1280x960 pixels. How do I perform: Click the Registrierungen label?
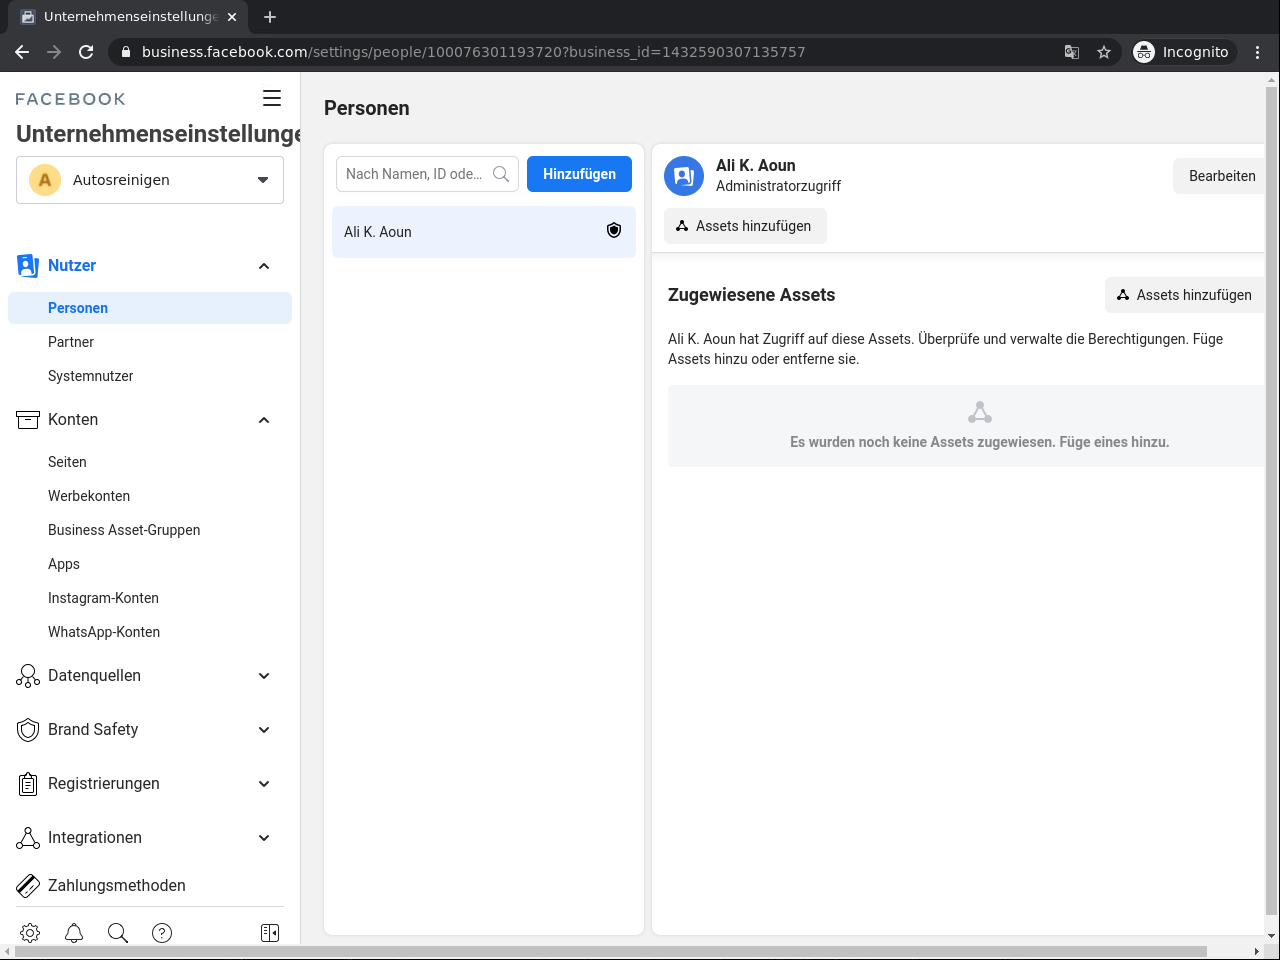[x=104, y=784]
